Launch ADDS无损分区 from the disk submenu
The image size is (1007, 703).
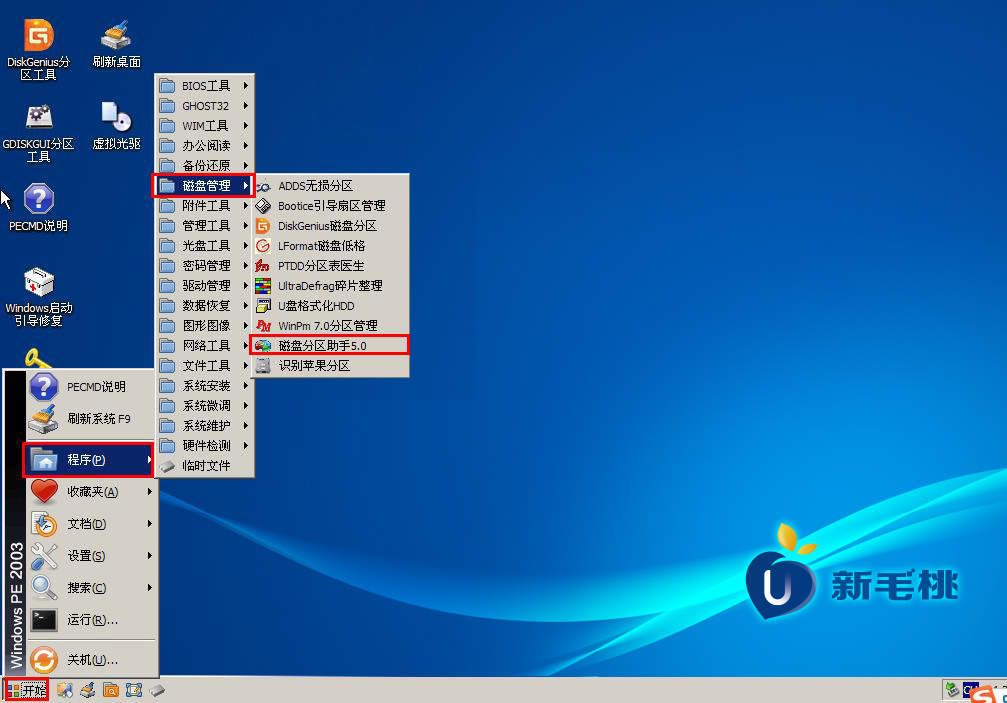(x=330, y=186)
